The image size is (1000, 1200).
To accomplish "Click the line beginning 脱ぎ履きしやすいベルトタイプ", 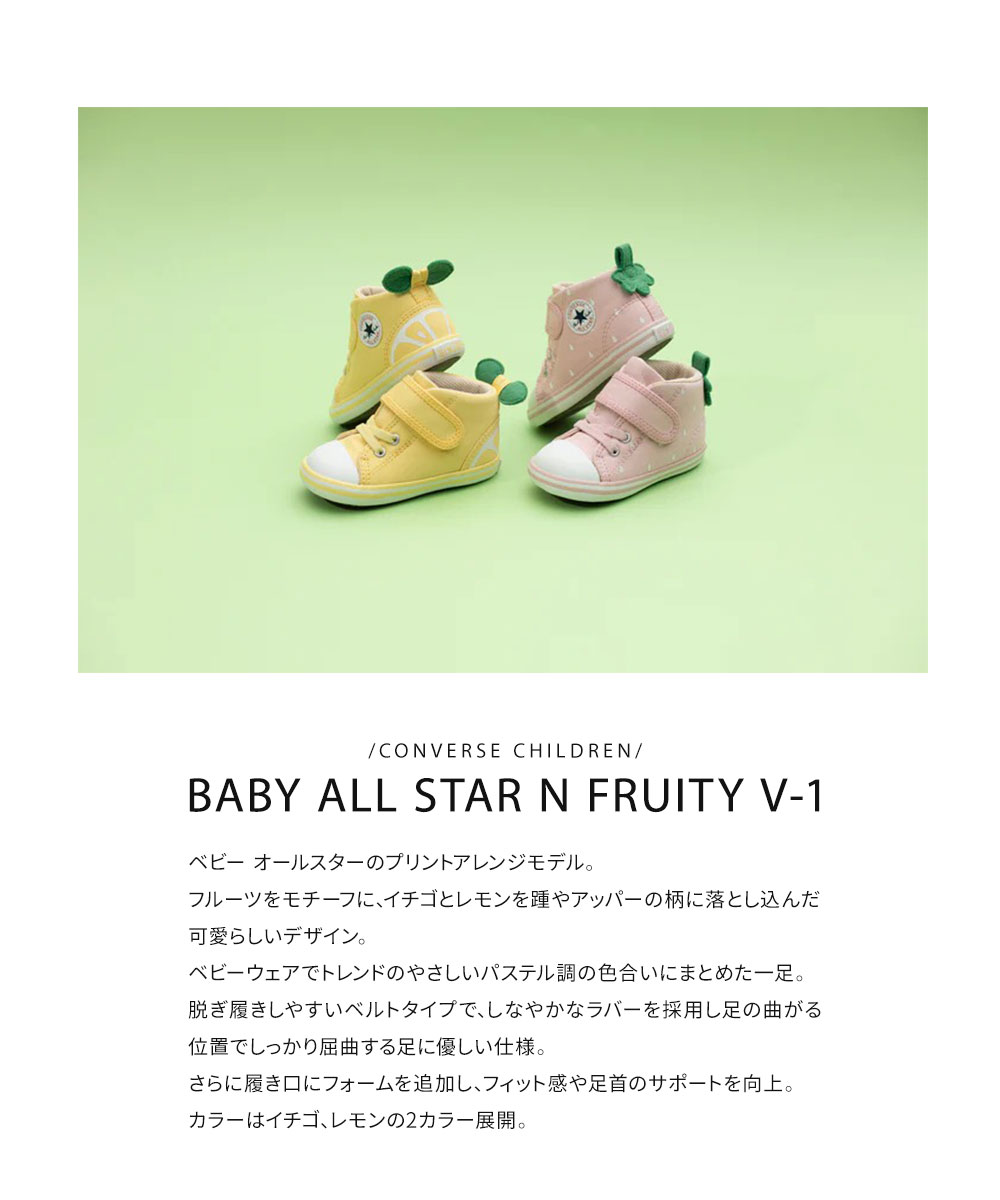I will pos(504,1009).
